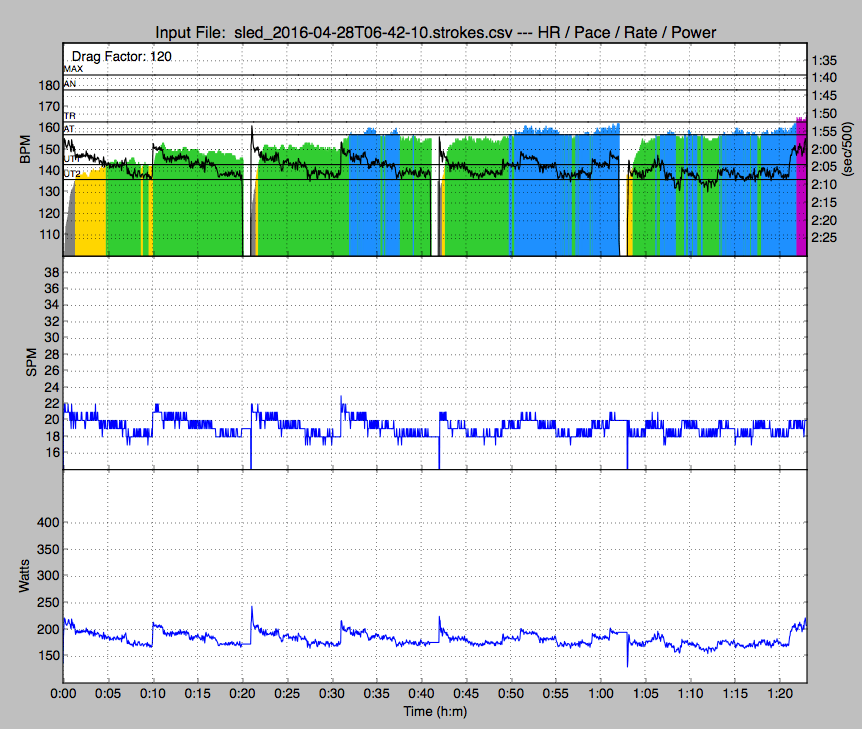The height and width of the screenshot is (729, 862).
Task: Click the TR heart-rate zone label
Action: pos(69,117)
